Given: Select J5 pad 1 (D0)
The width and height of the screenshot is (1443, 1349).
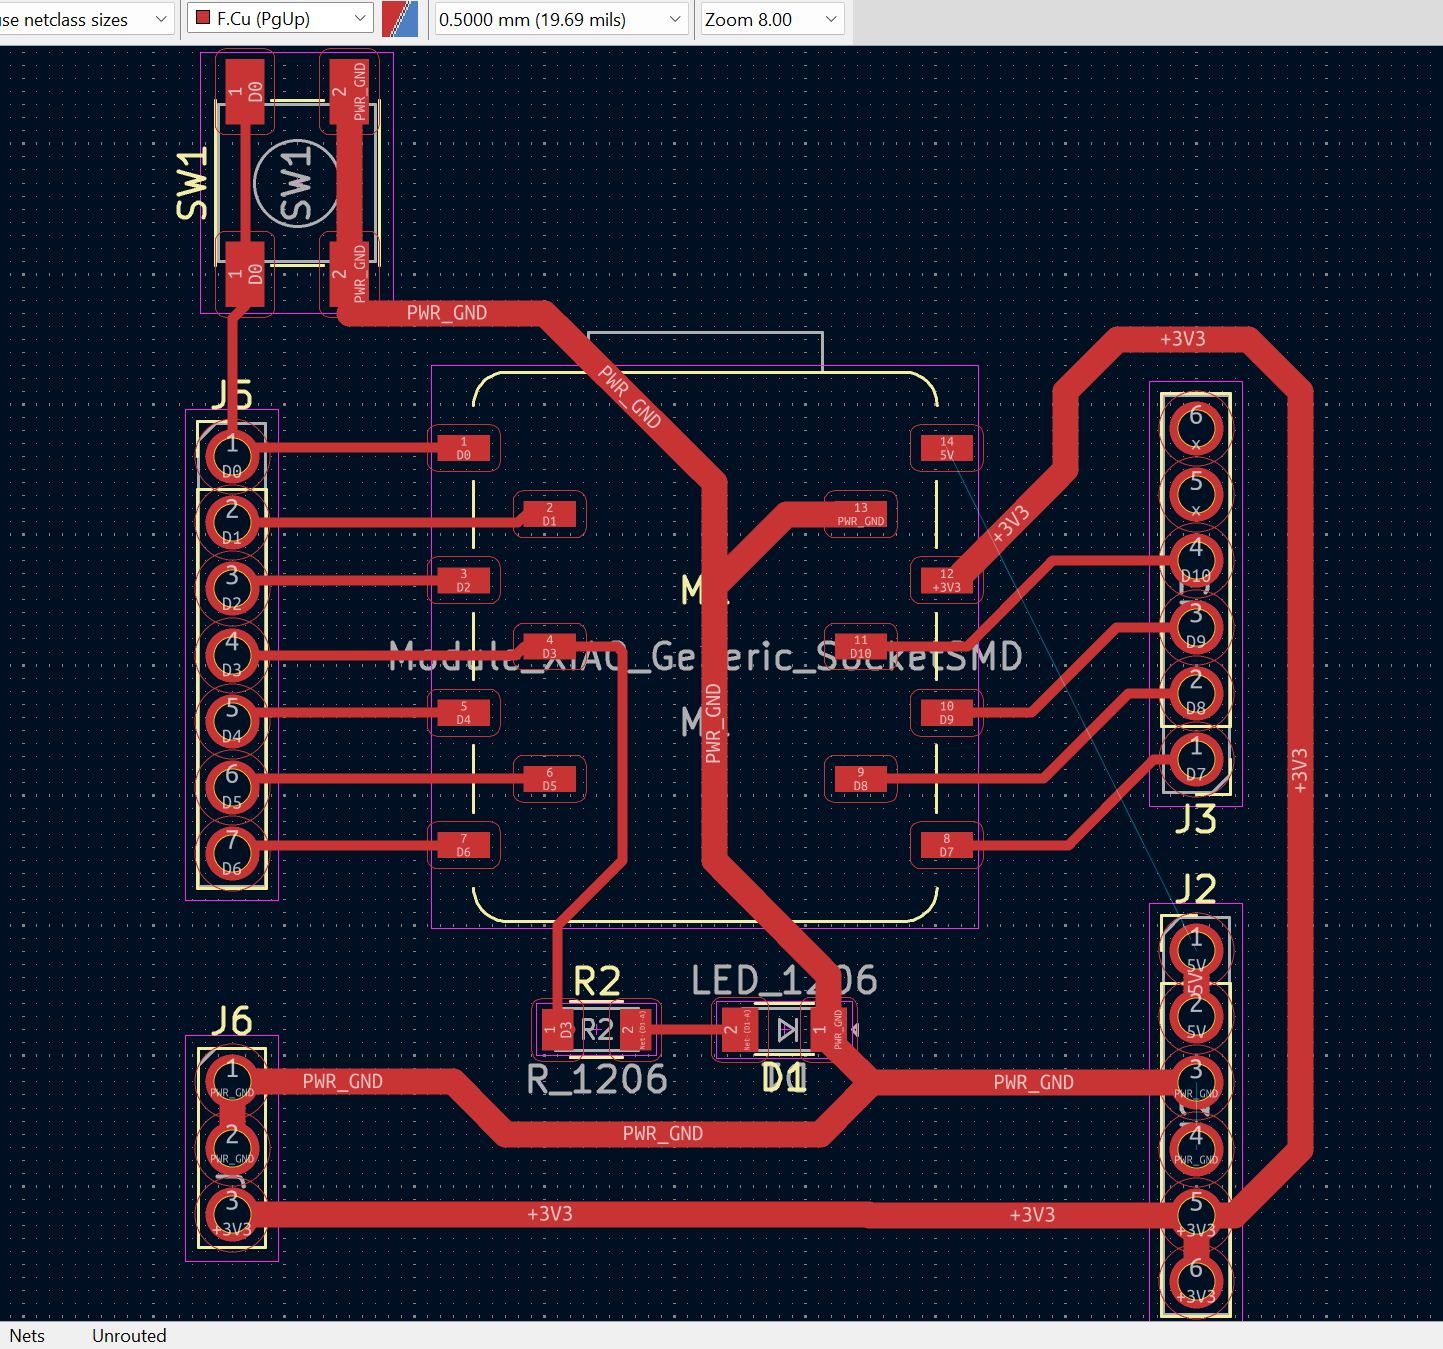Looking at the screenshot, I should (x=232, y=455).
